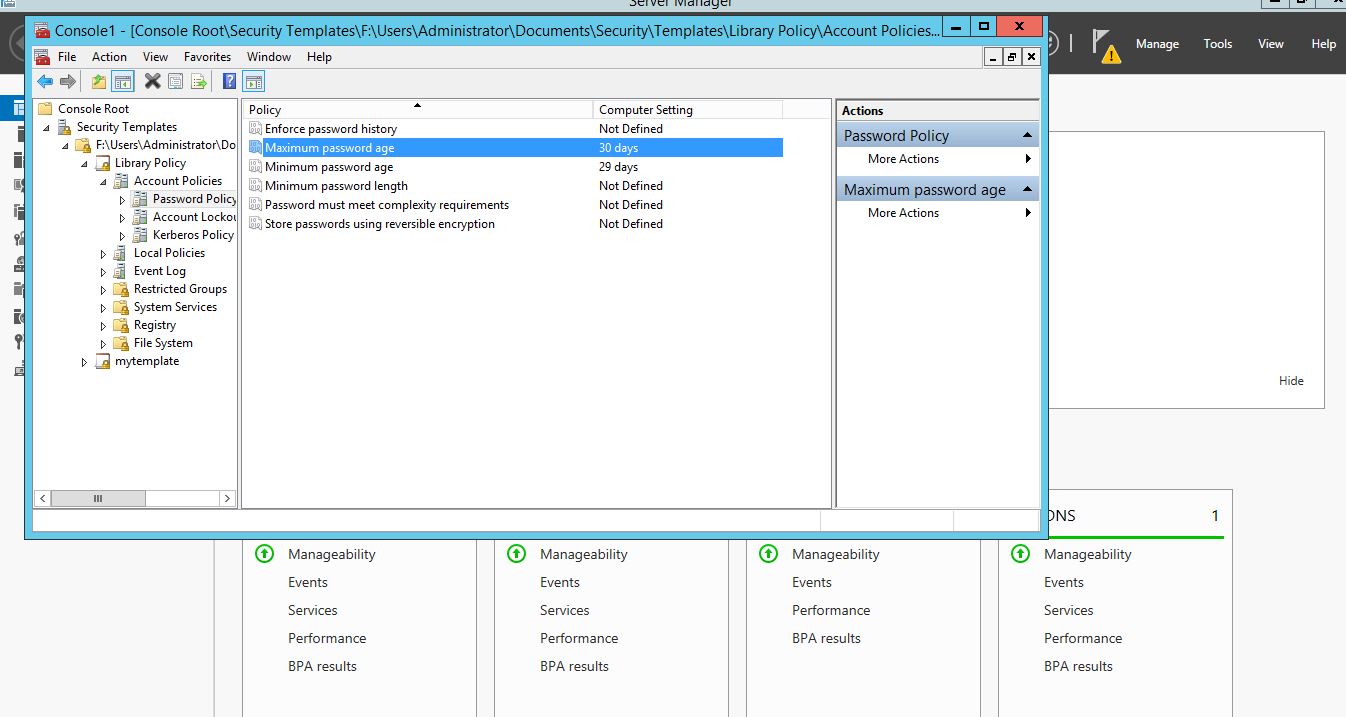Screen dimensions: 1346x717
Task: Open Minimum password length policy entry
Action: (335, 186)
